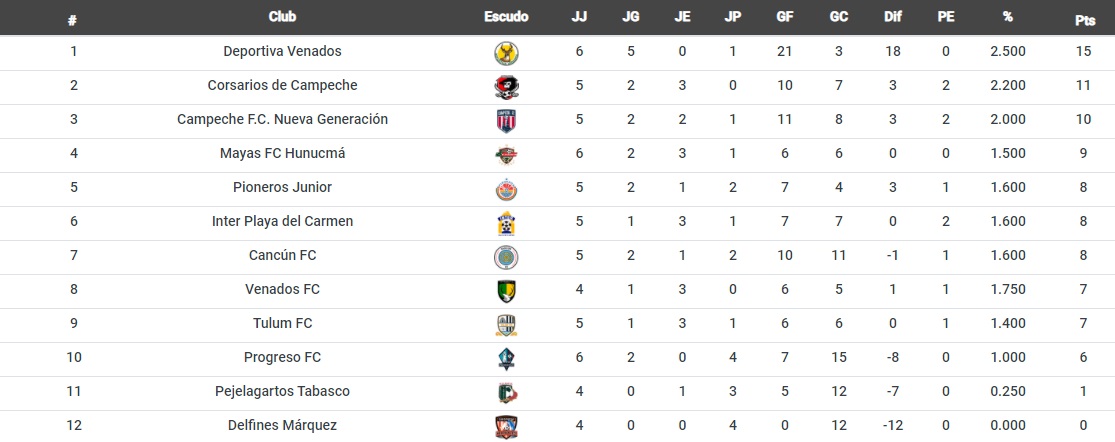Viewport: 1115px width, 442px height.
Task: Click the Deportiva Venados team crest
Action: 506,53
